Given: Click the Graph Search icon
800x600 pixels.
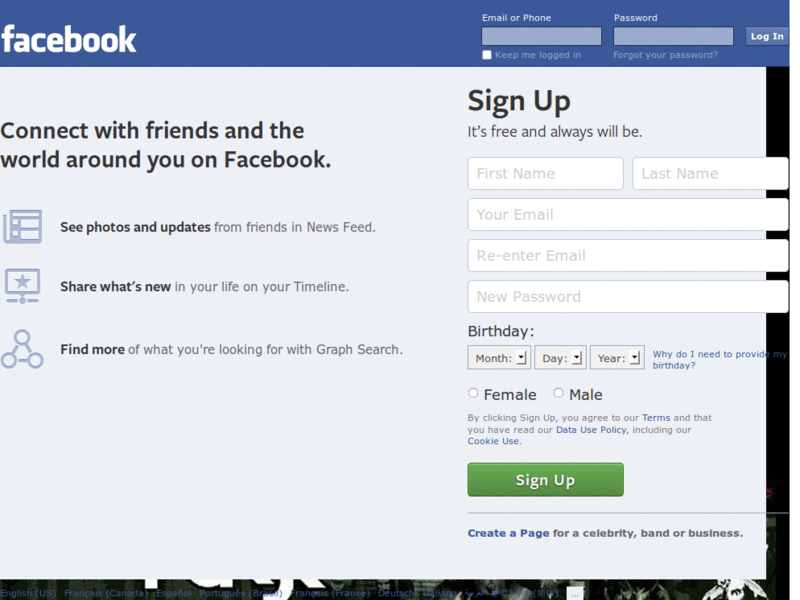Looking at the screenshot, I should click(x=22, y=349).
